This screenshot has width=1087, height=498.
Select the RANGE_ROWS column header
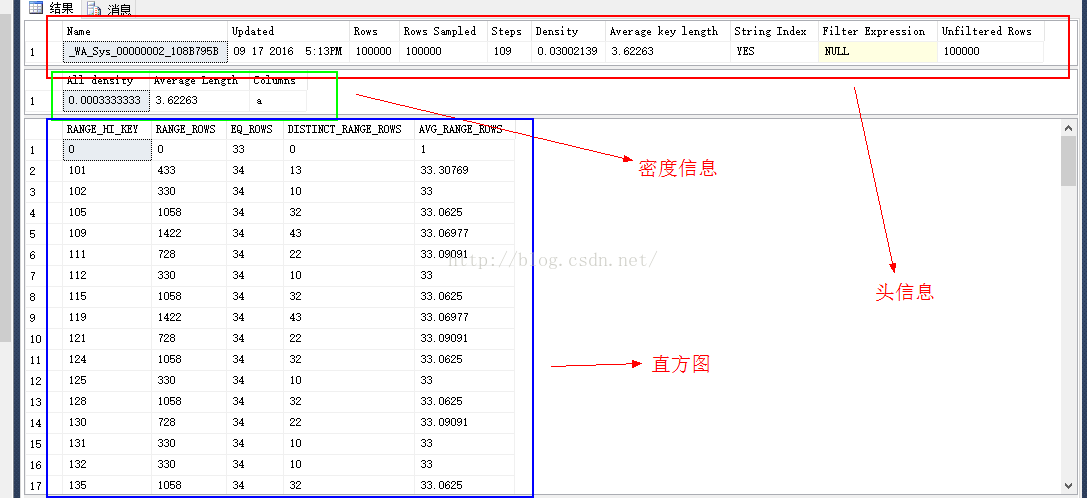click(x=189, y=130)
